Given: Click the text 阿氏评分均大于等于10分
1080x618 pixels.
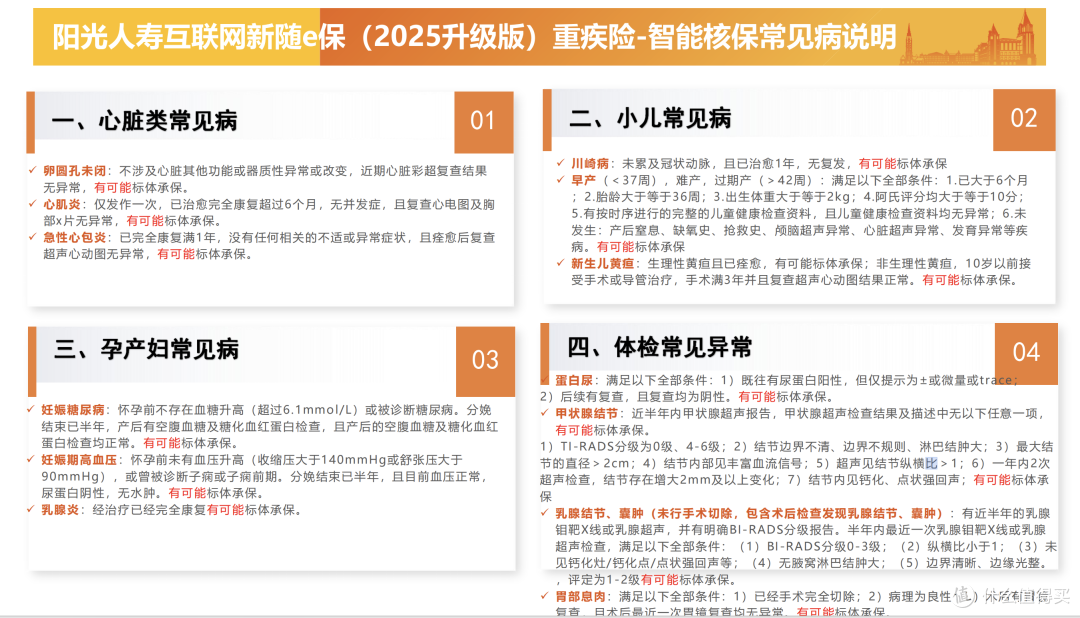Looking at the screenshot, I should pos(946,197).
